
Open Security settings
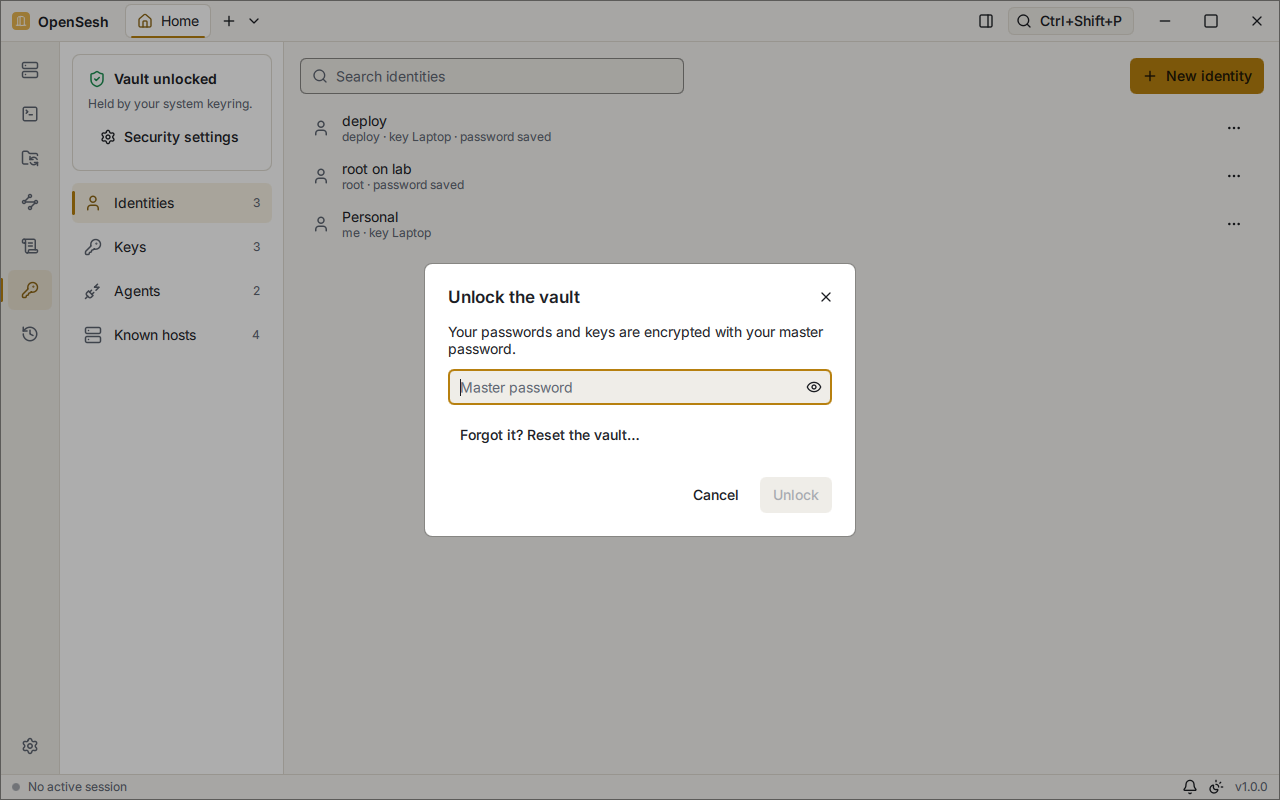pyautogui.click(x=170, y=137)
